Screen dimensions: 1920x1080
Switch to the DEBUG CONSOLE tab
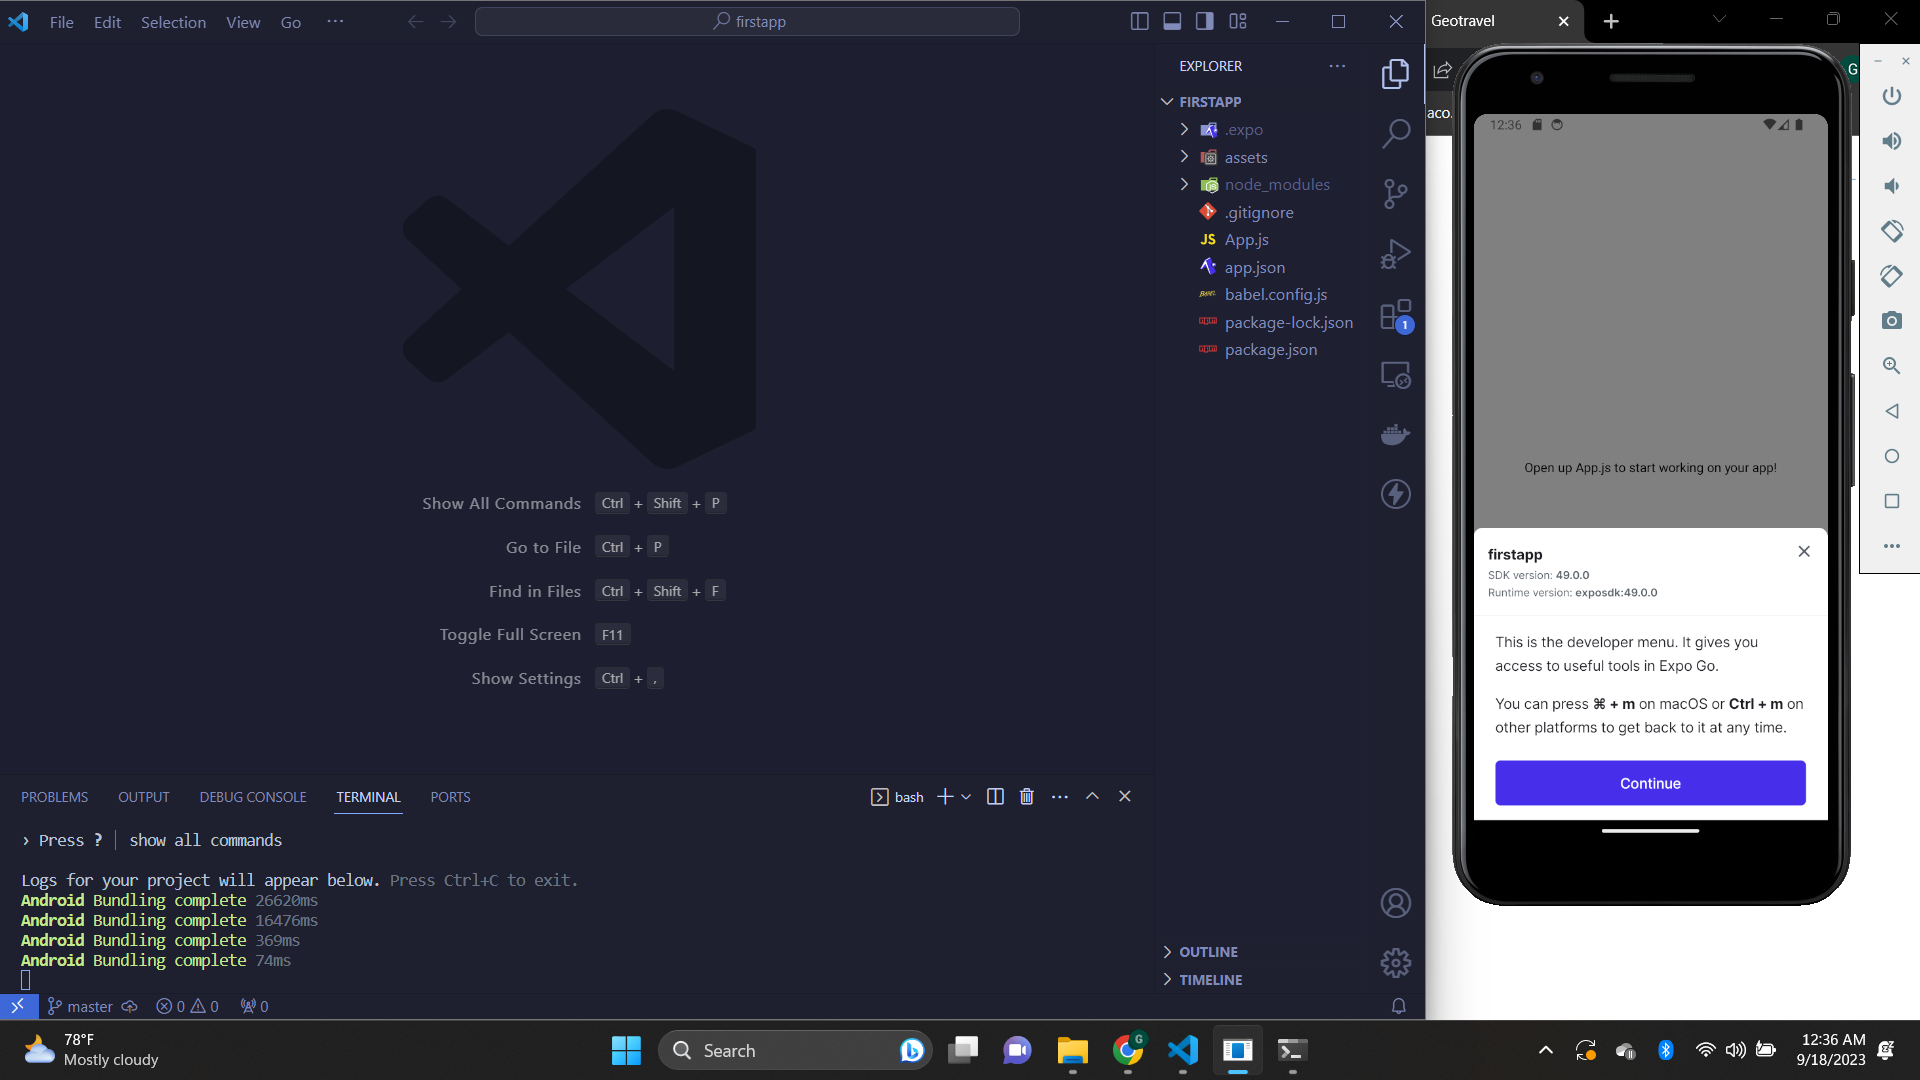pyautogui.click(x=253, y=797)
